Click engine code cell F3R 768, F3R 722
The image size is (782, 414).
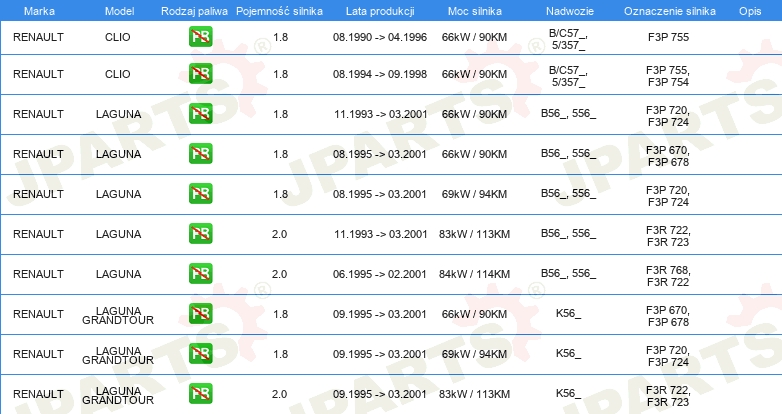[668, 276]
